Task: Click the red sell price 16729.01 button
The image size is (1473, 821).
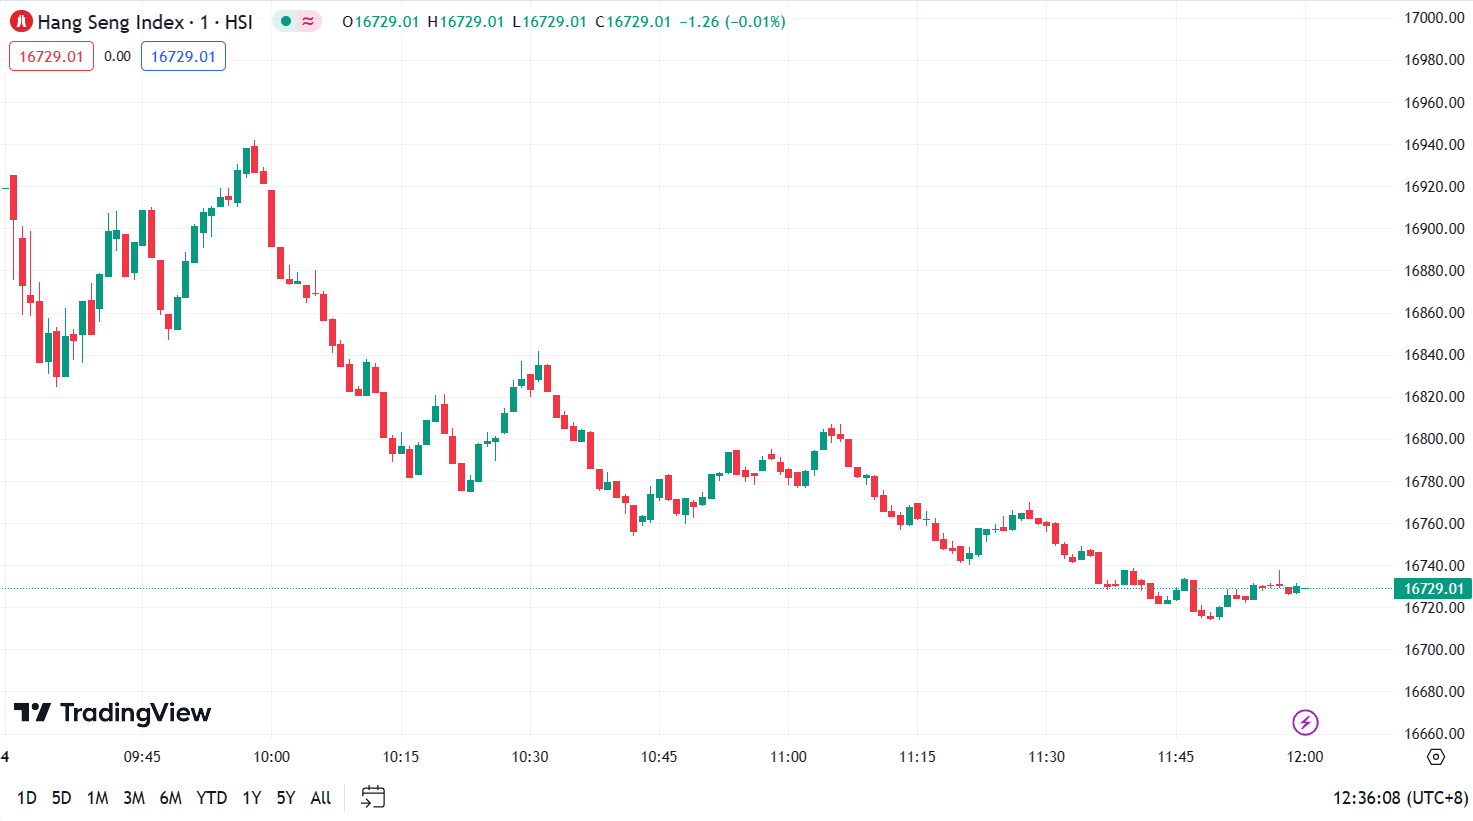Action: [51, 57]
